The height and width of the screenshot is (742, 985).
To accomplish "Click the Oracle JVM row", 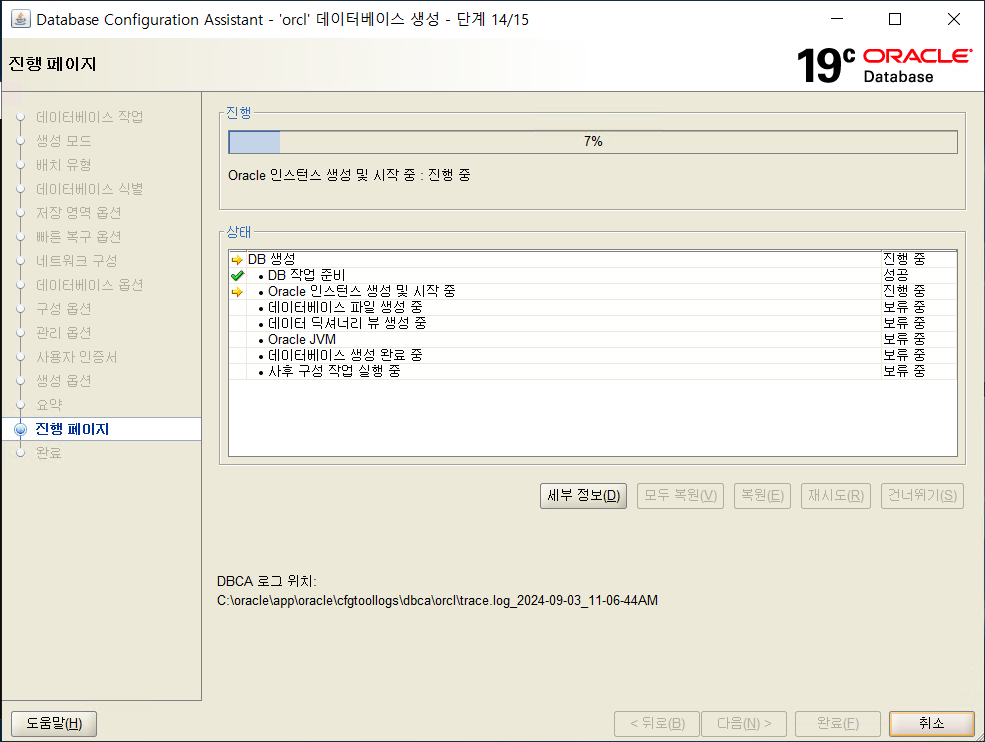I will [592, 339].
